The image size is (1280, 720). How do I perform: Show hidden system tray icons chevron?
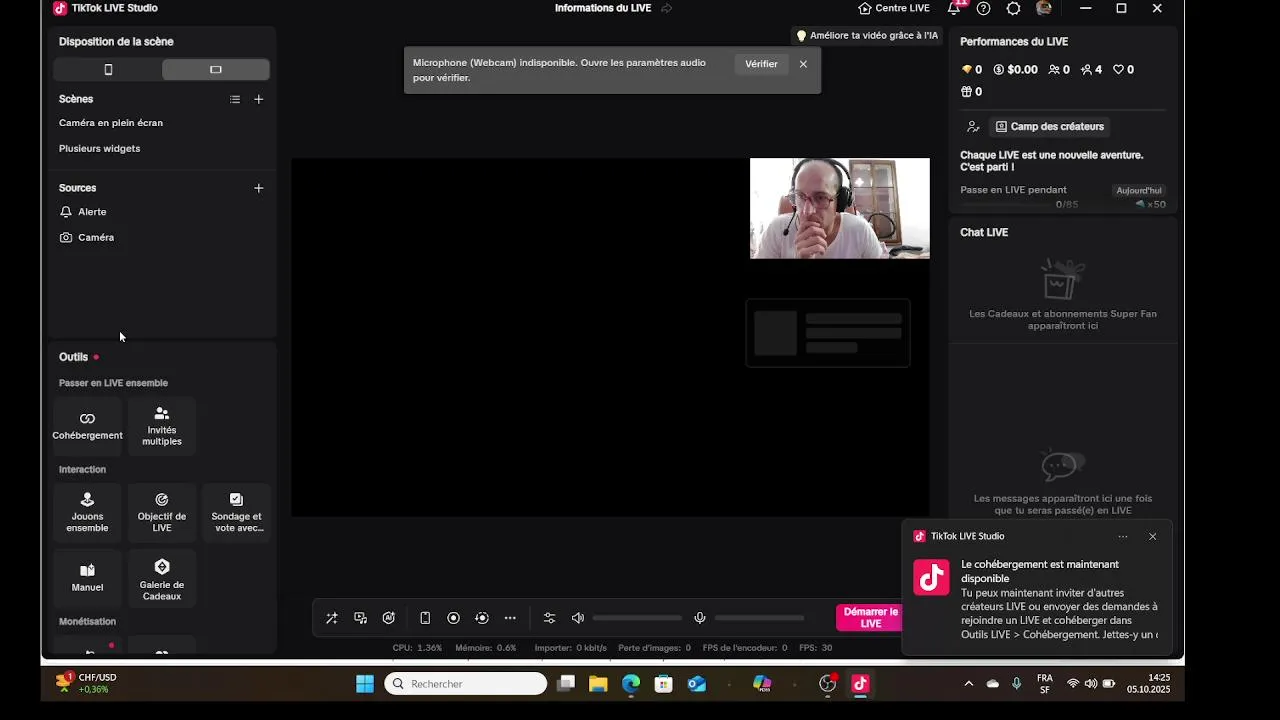tap(968, 684)
